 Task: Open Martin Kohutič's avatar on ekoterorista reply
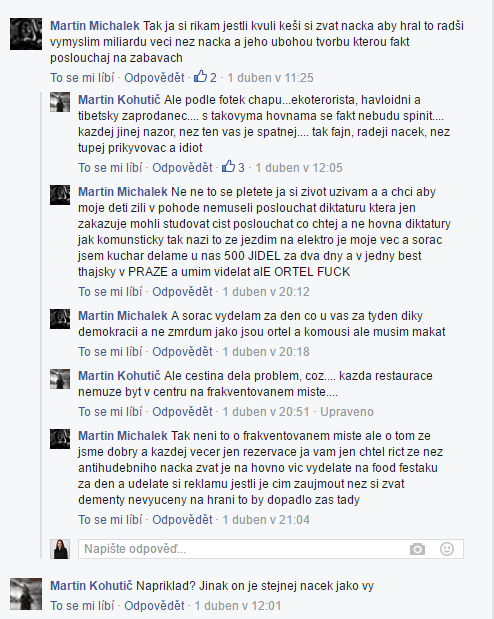[x=60, y=102]
